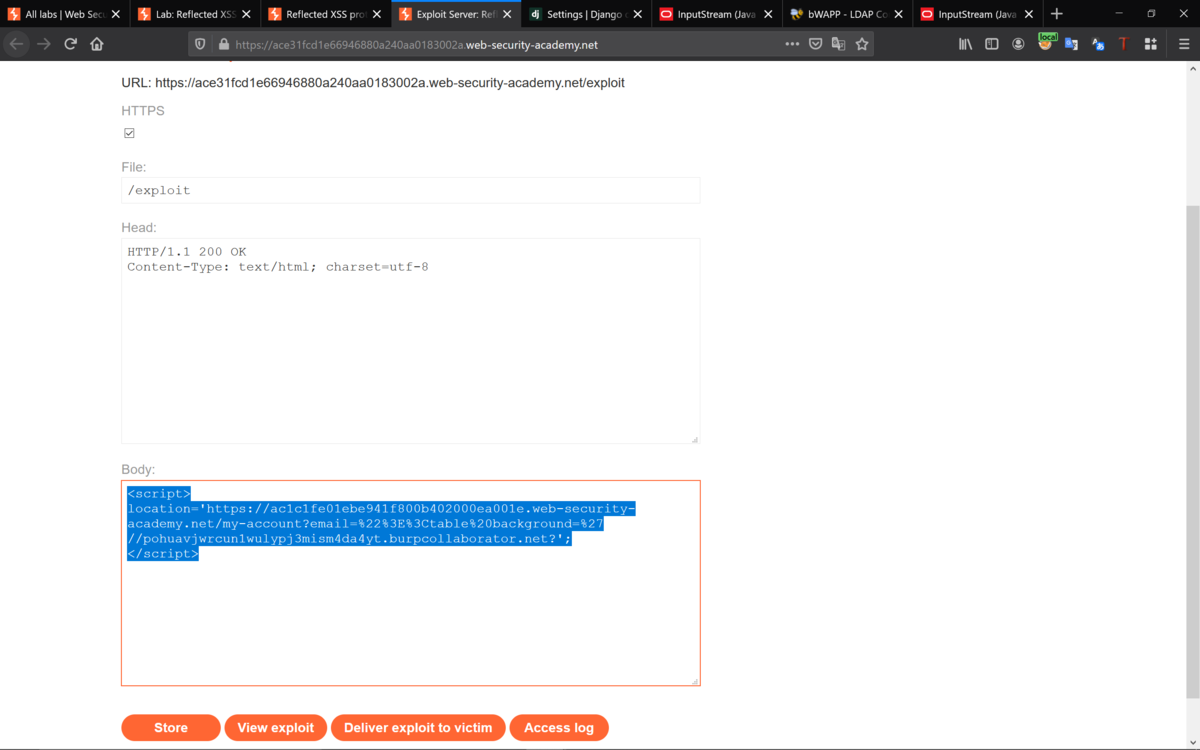Screen dimensions: 1200x750
Task: Open the Firefox home page
Action: point(97,44)
